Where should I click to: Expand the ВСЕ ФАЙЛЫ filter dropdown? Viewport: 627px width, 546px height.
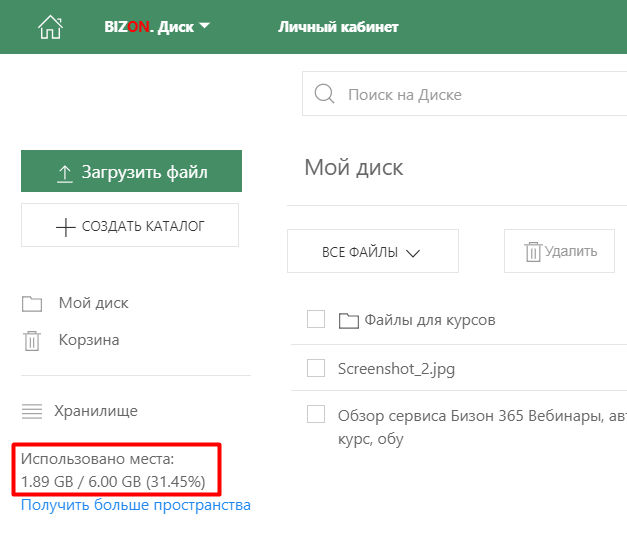click(371, 252)
